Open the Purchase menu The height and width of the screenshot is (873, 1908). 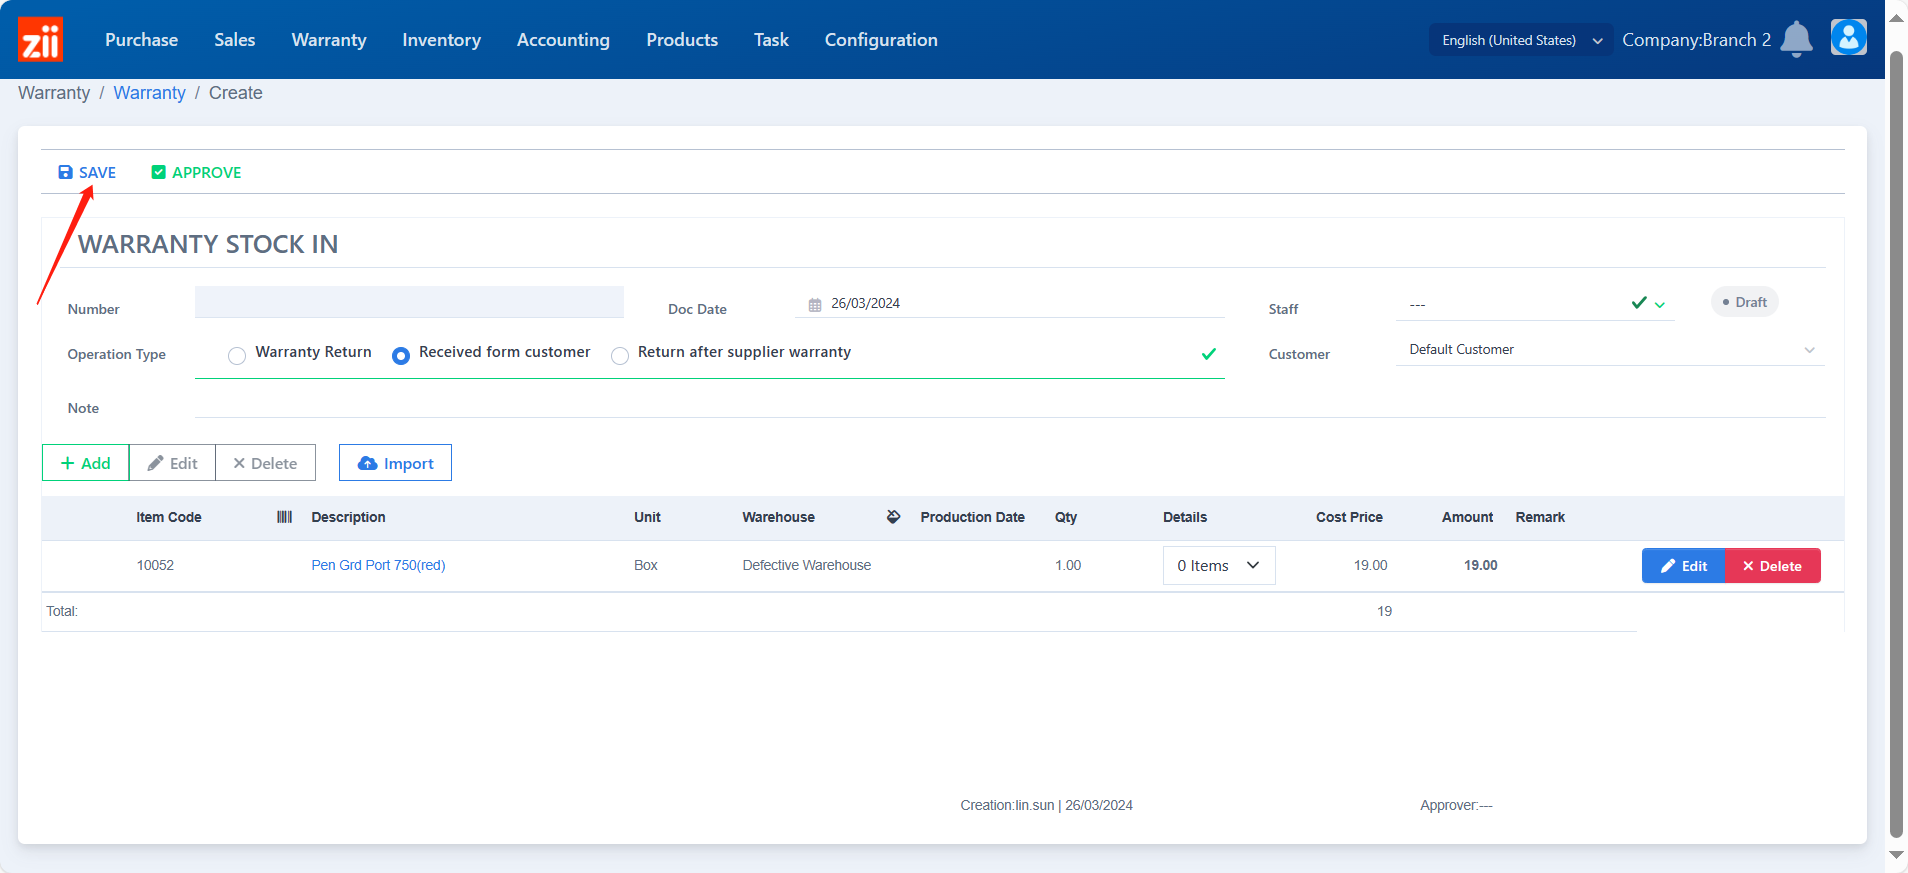(141, 40)
